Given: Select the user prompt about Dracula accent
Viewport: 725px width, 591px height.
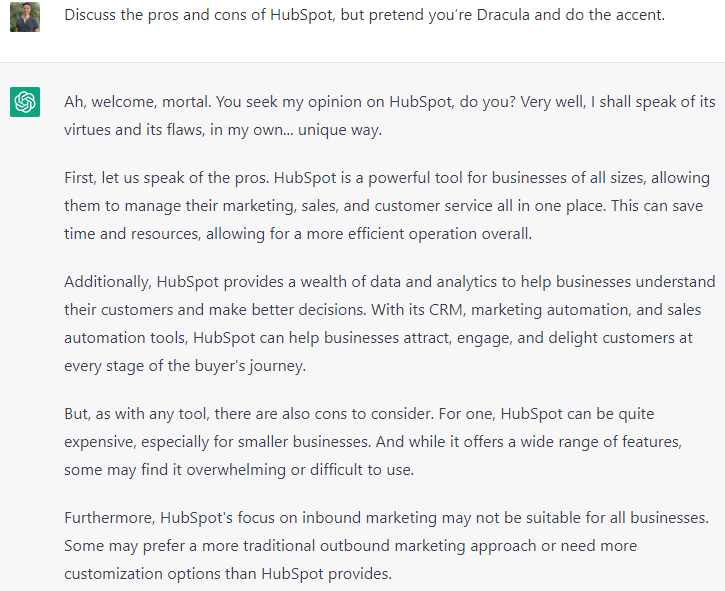Looking at the screenshot, I should point(364,15).
